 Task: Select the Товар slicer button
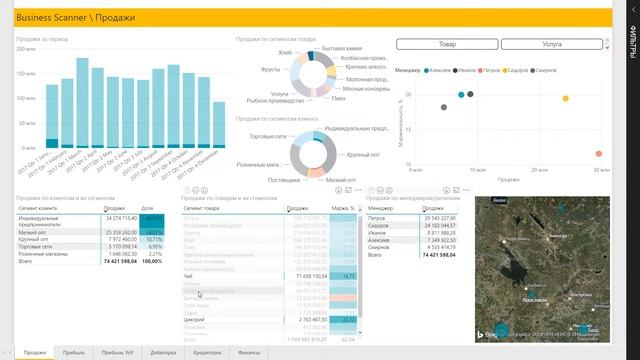(447, 44)
